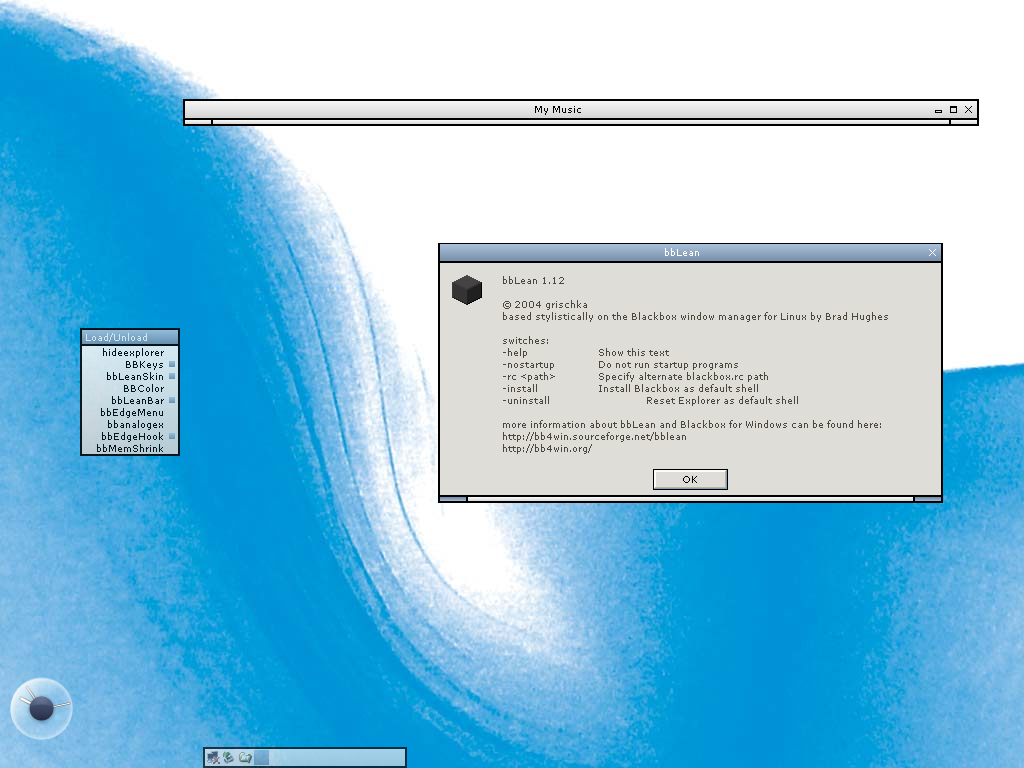Click the My Music title bar

(557, 110)
